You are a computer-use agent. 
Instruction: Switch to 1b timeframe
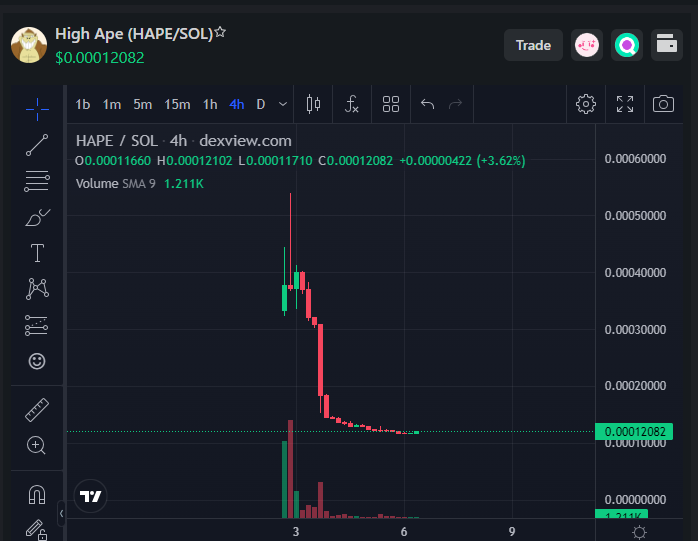pyautogui.click(x=83, y=104)
